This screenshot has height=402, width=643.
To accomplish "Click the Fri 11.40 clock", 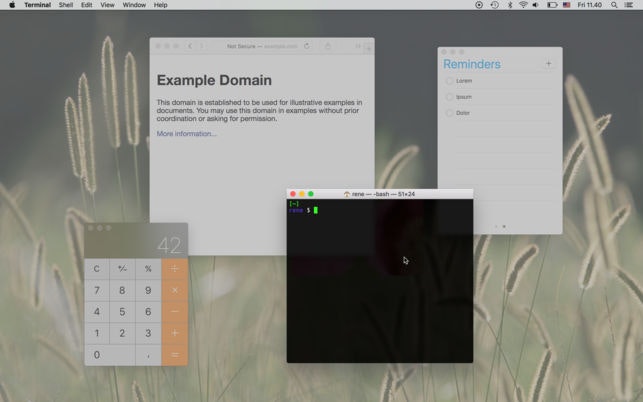I will pos(590,5).
